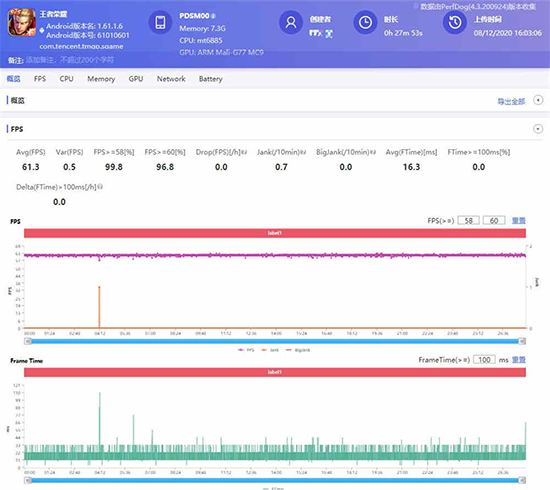550x490 pixels.
Task: Click the upload time history icon
Action: tap(455, 22)
